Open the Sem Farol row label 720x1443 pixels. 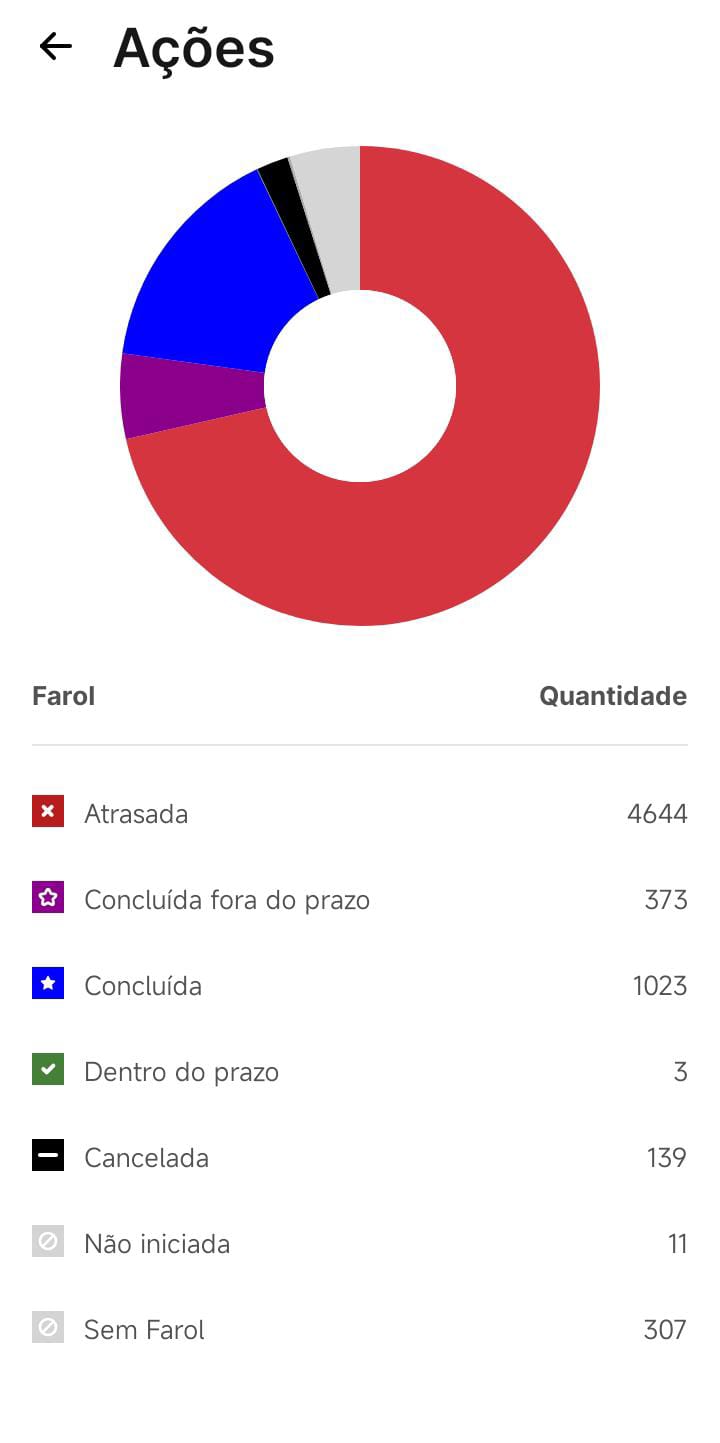pyautogui.click(x=144, y=1330)
